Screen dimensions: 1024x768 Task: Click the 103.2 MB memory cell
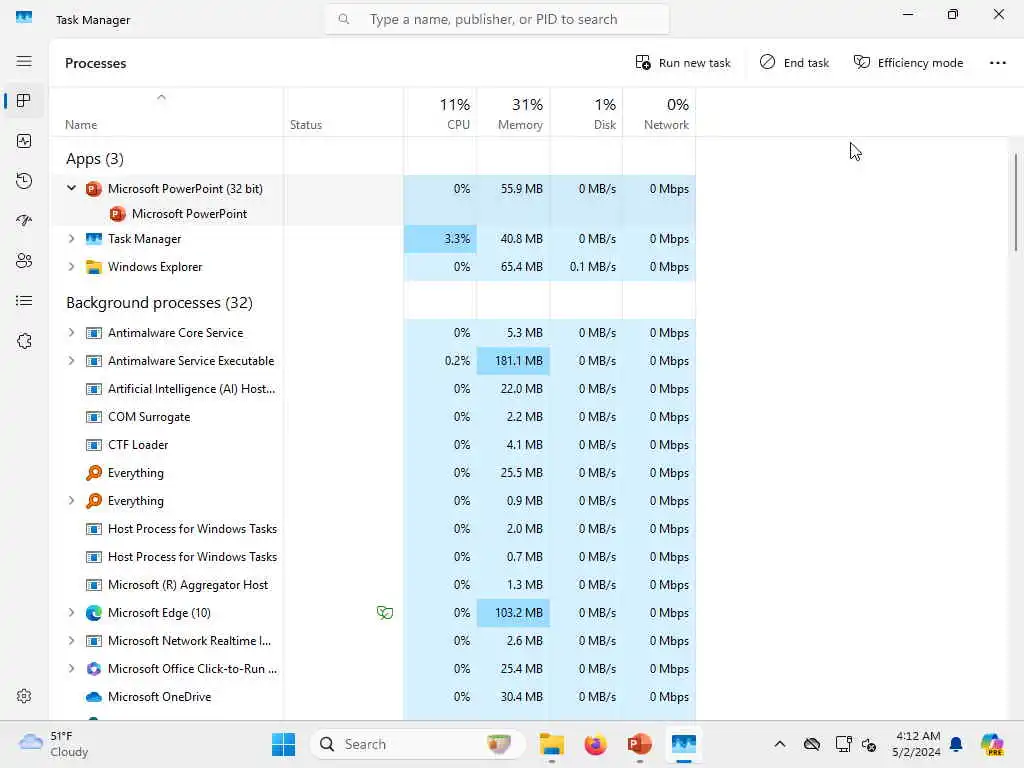coord(513,613)
